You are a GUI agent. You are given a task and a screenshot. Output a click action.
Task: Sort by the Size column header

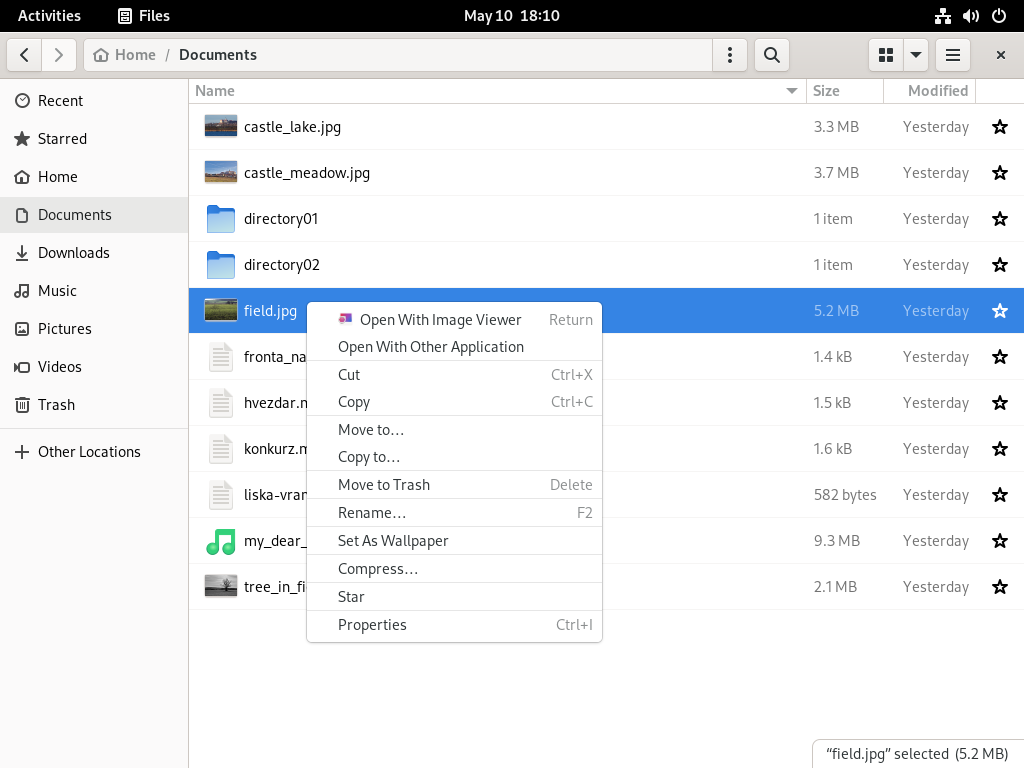tap(845, 91)
